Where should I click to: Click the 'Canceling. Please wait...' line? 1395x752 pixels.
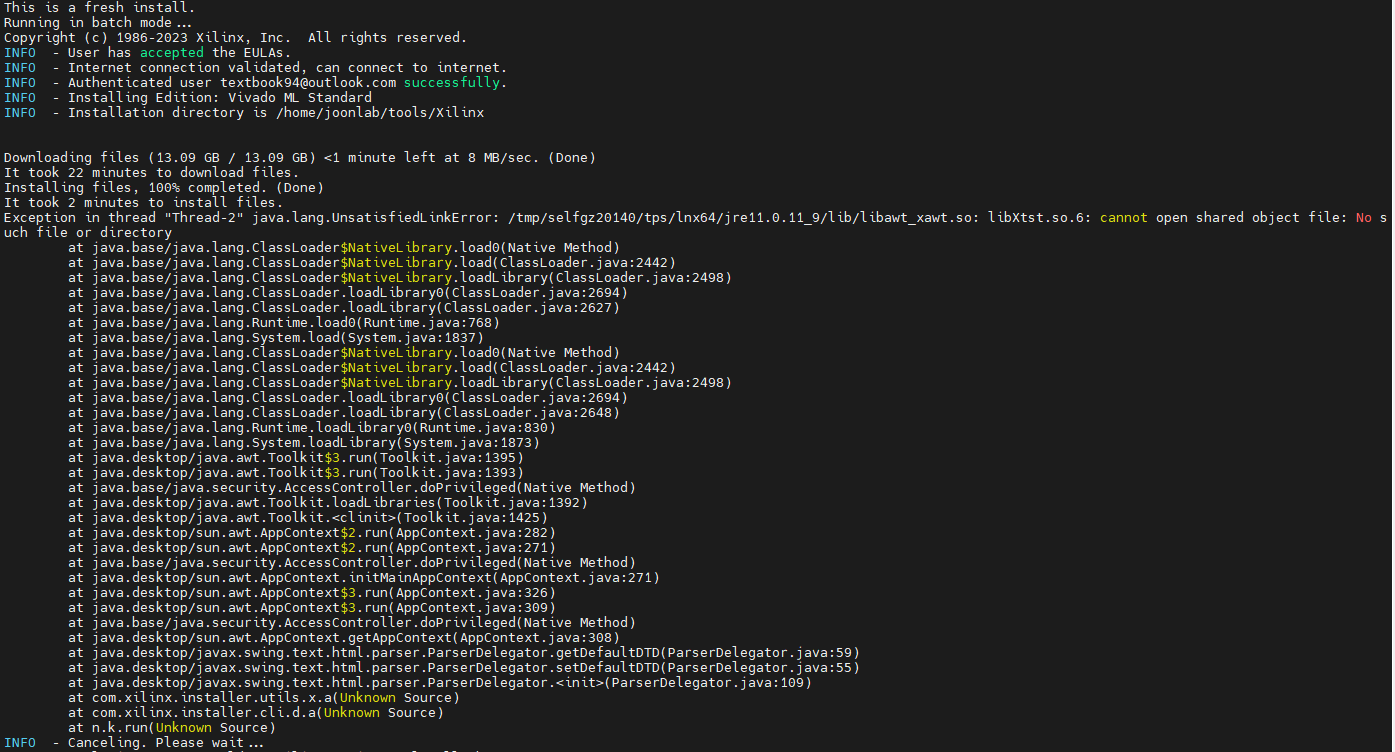point(134,743)
